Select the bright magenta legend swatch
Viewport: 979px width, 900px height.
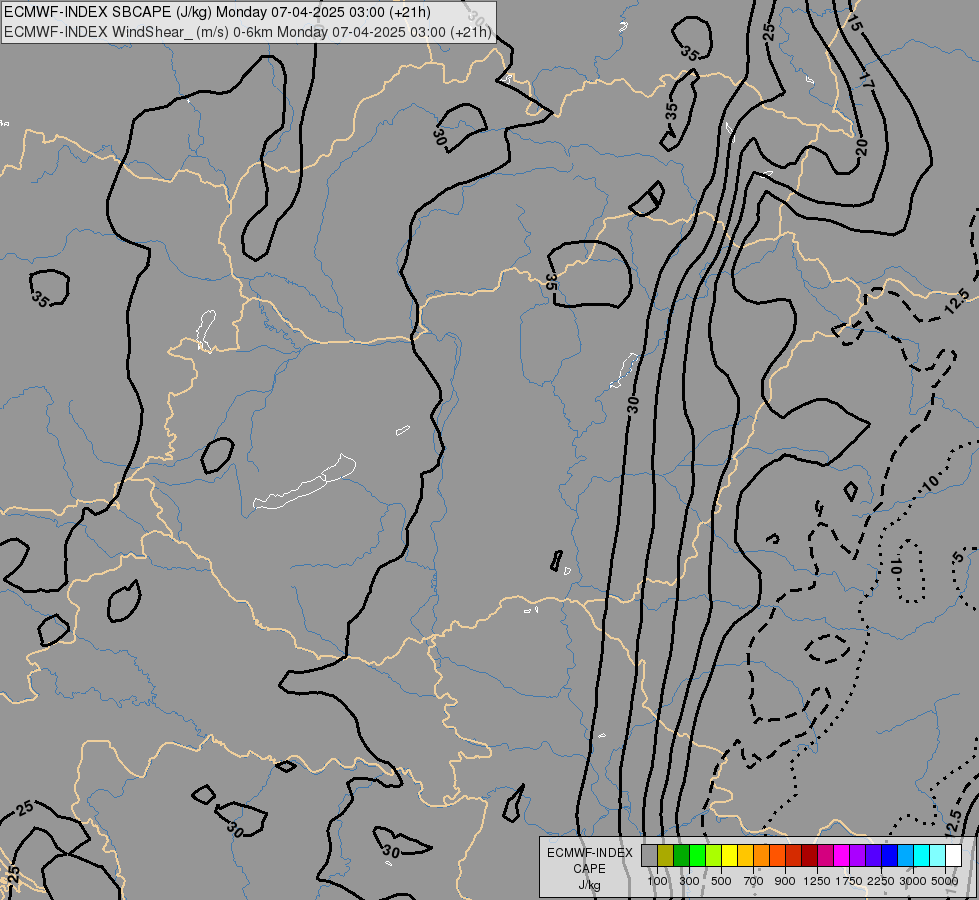pyautogui.click(x=842, y=855)
